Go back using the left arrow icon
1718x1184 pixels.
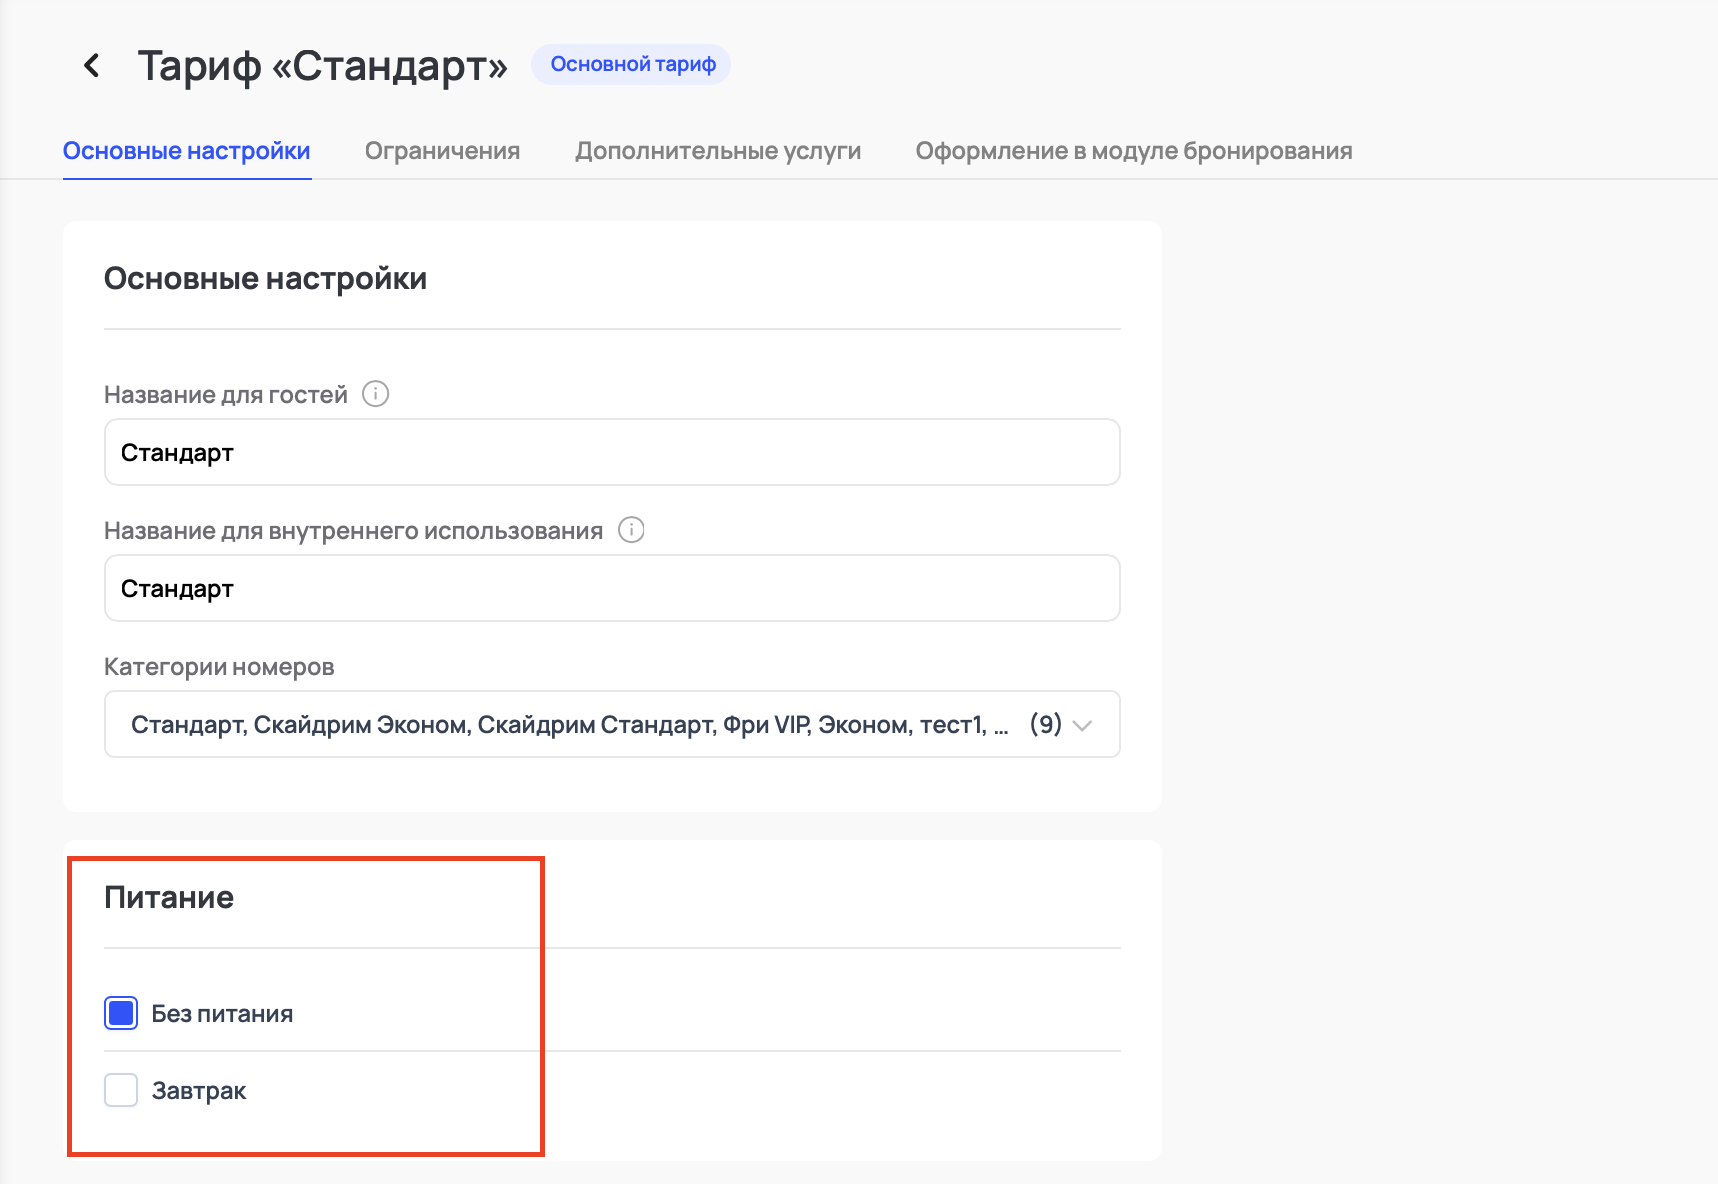coord(91,66)
